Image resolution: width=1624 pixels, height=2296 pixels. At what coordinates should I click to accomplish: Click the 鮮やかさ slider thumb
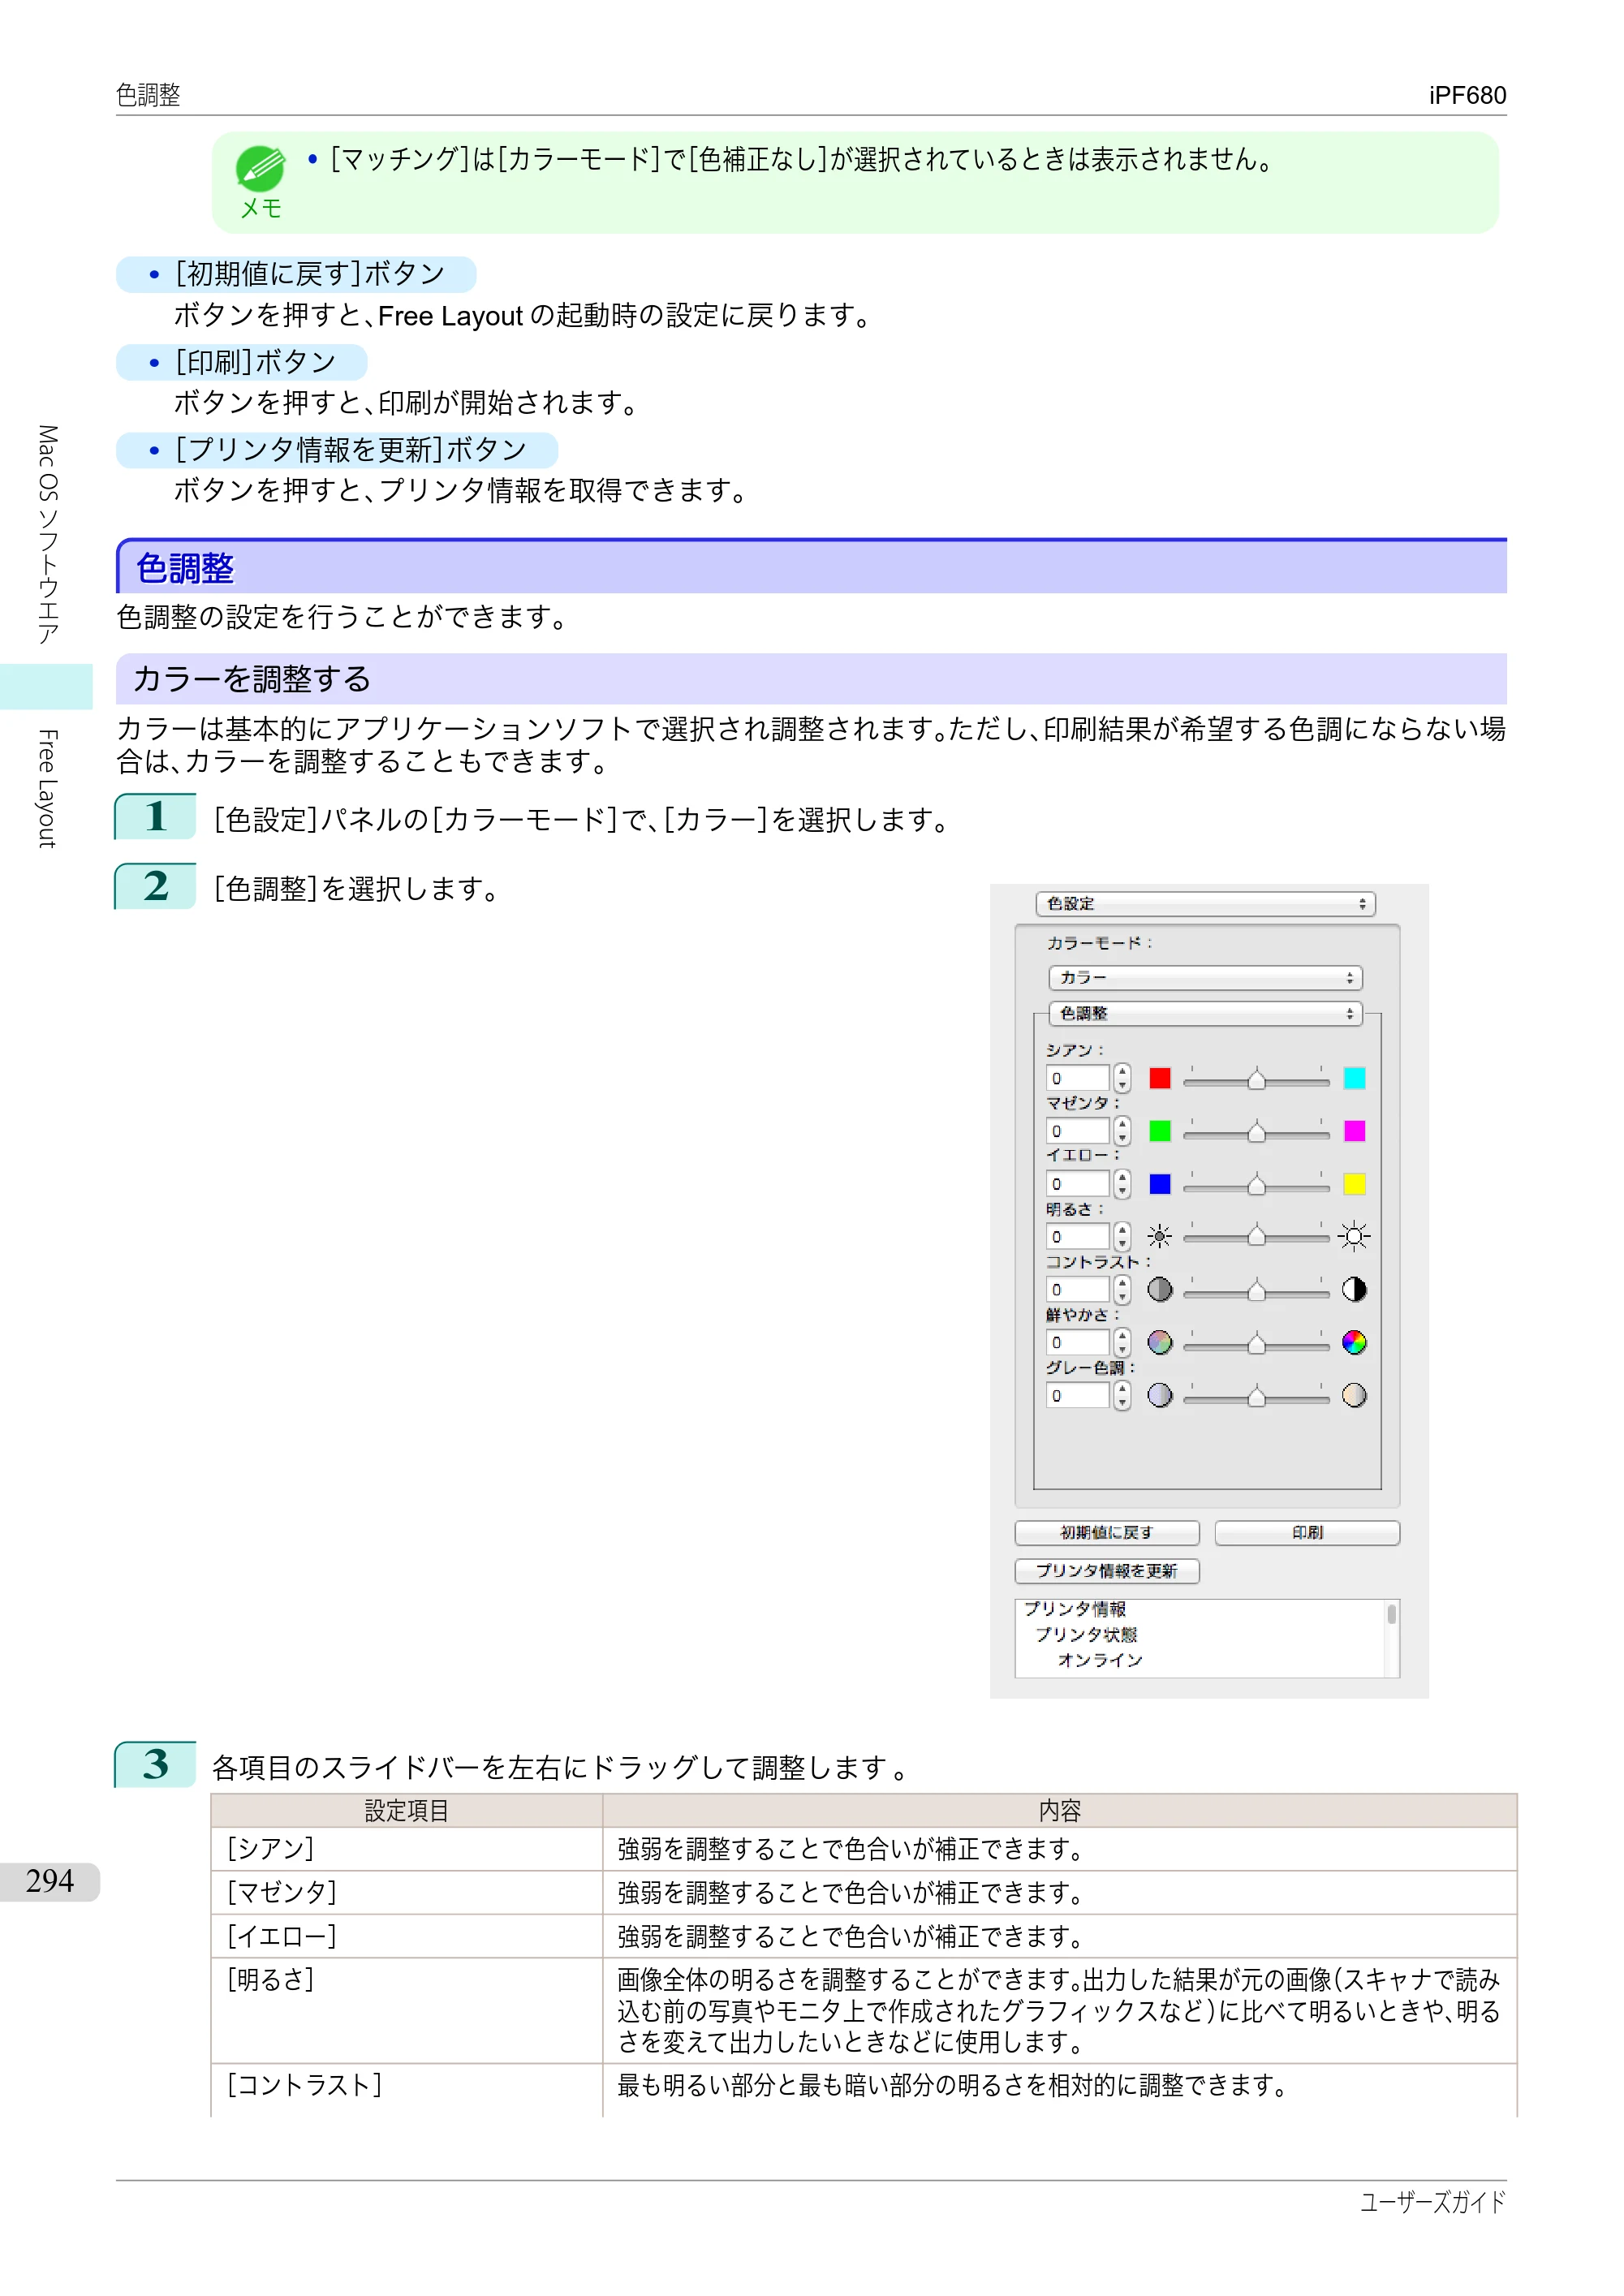click(1257, 1344)
